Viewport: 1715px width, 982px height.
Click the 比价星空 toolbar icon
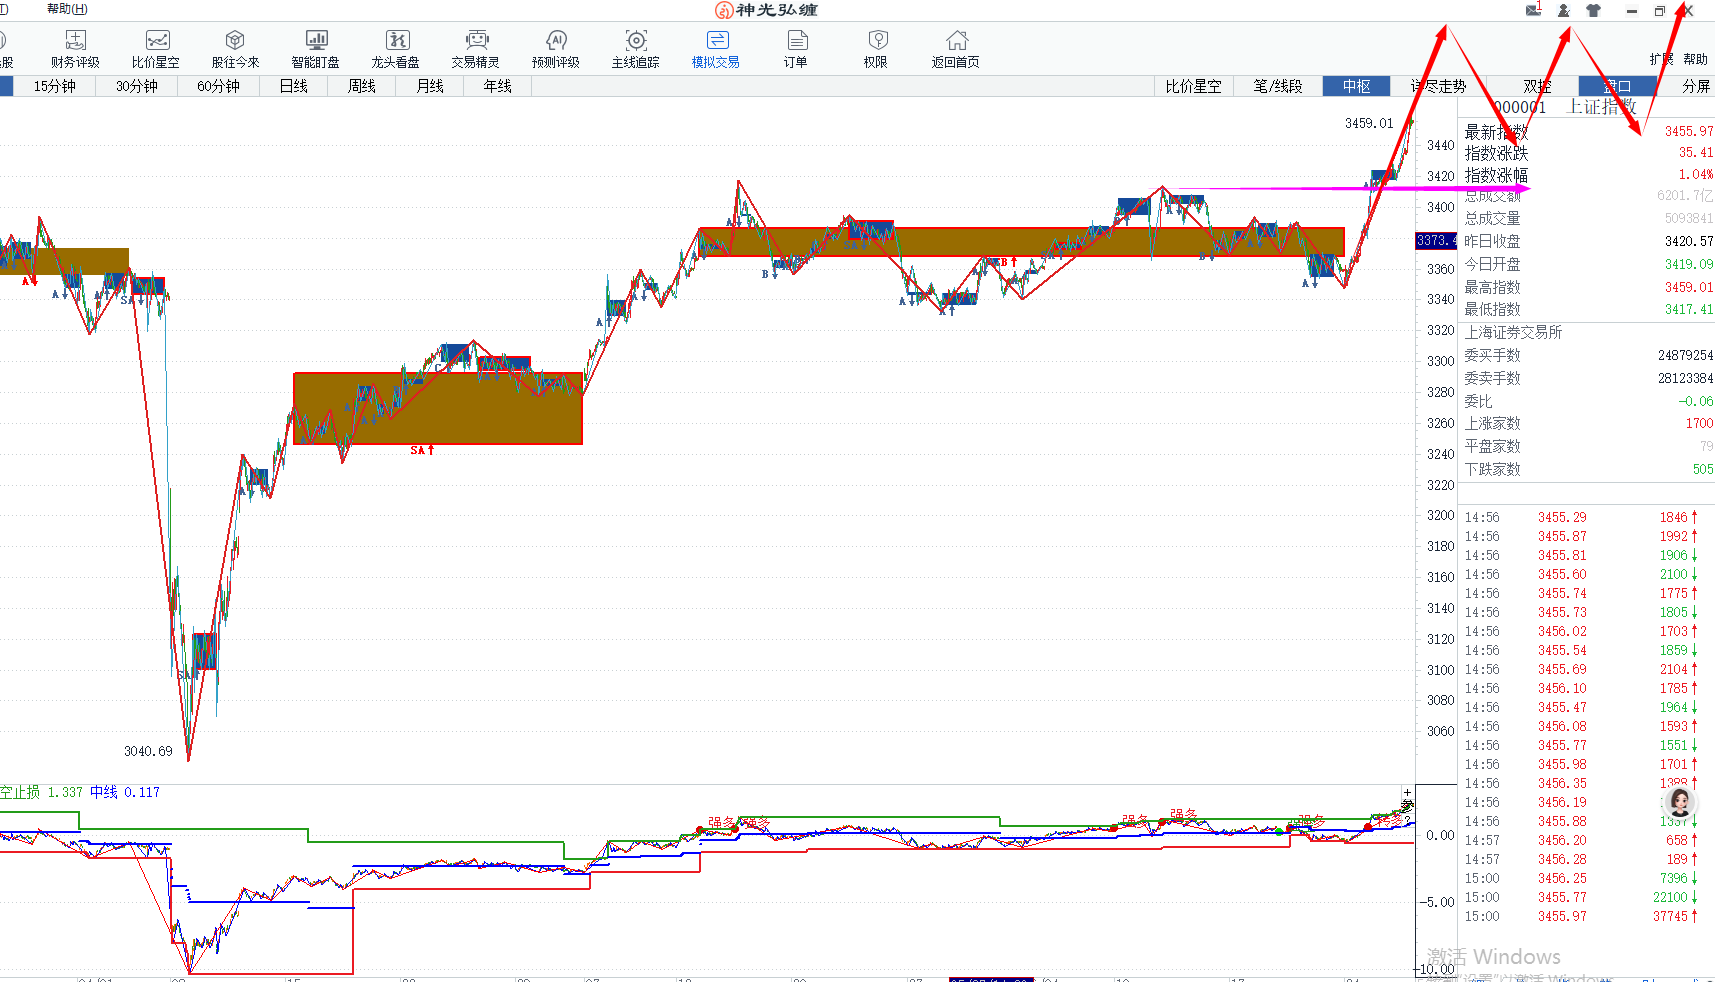point(155,48)
